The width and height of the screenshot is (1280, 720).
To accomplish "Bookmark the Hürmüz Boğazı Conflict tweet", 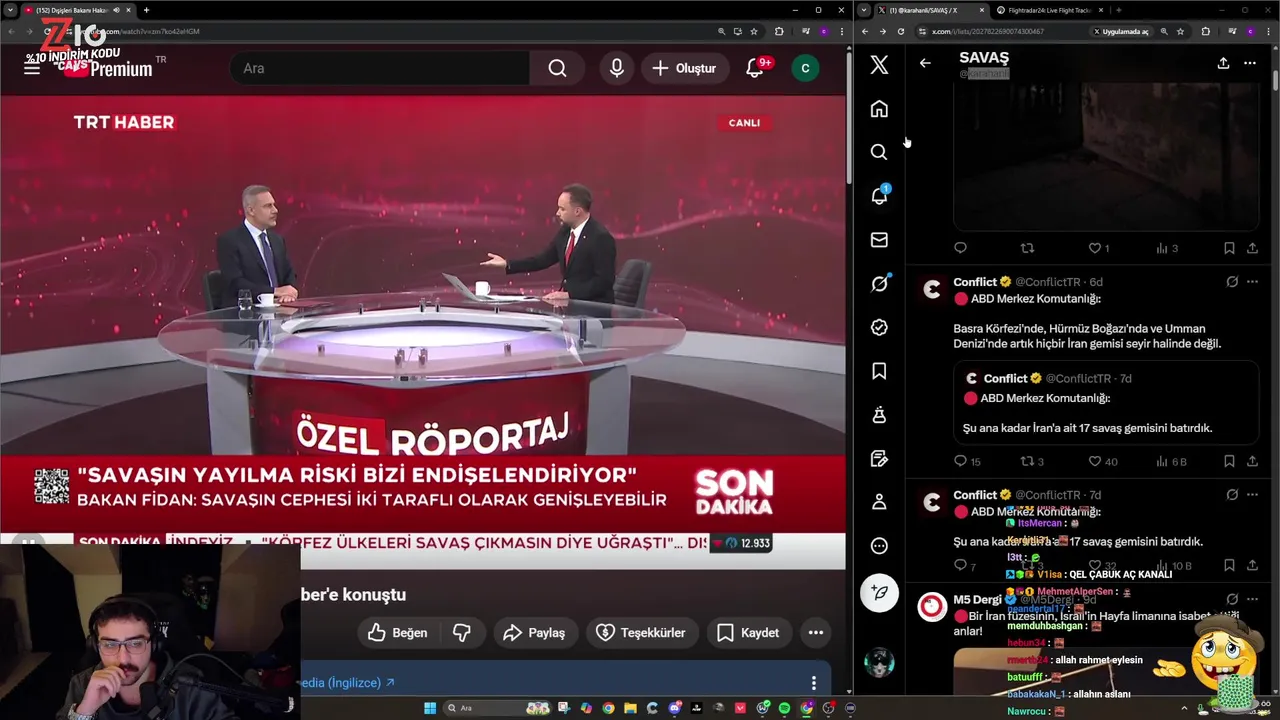I will pos(1229,461).
